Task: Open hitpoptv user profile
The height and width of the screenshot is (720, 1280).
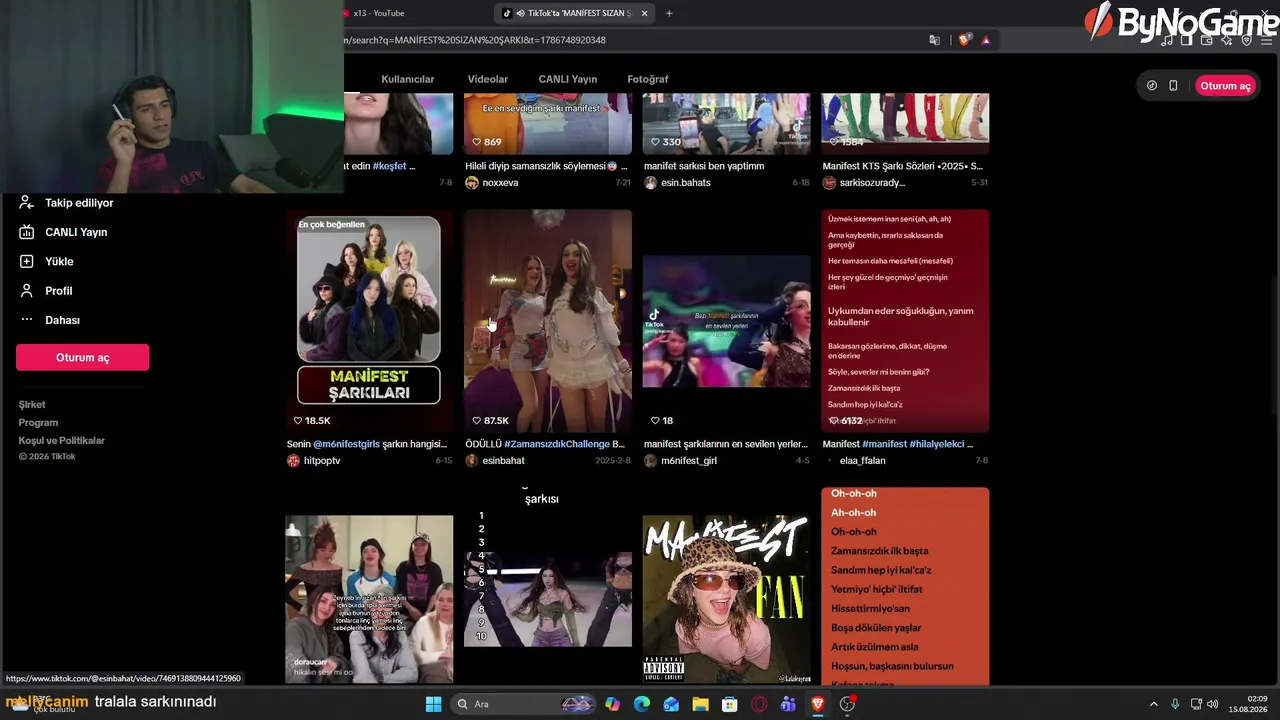Action: coord(322,461)
